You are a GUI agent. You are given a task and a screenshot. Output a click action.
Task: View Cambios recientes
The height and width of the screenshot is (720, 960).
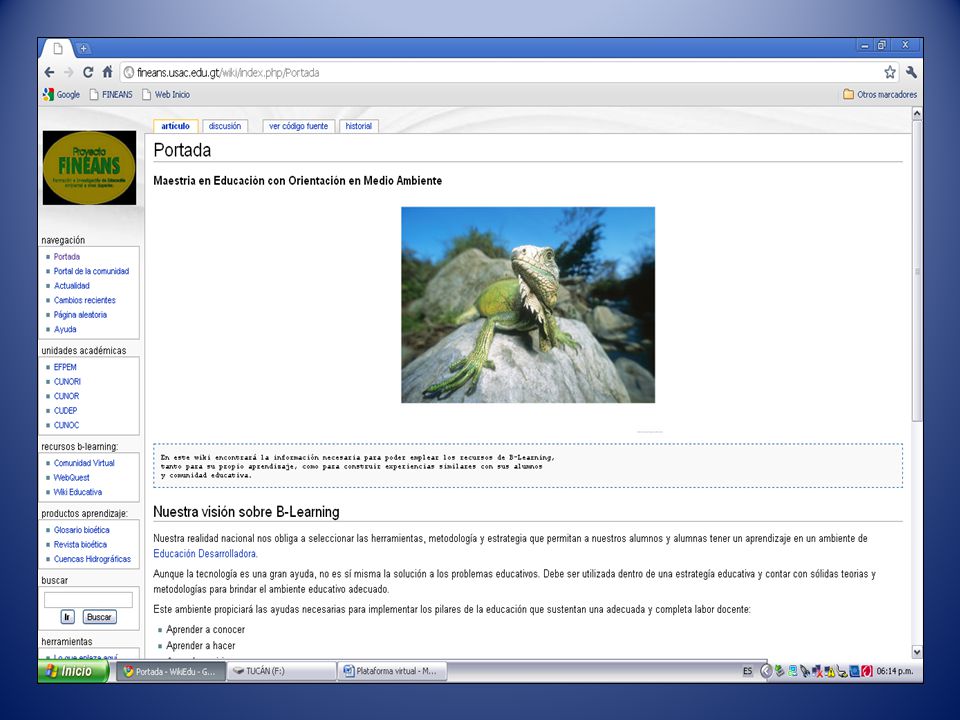pos(84,300)
